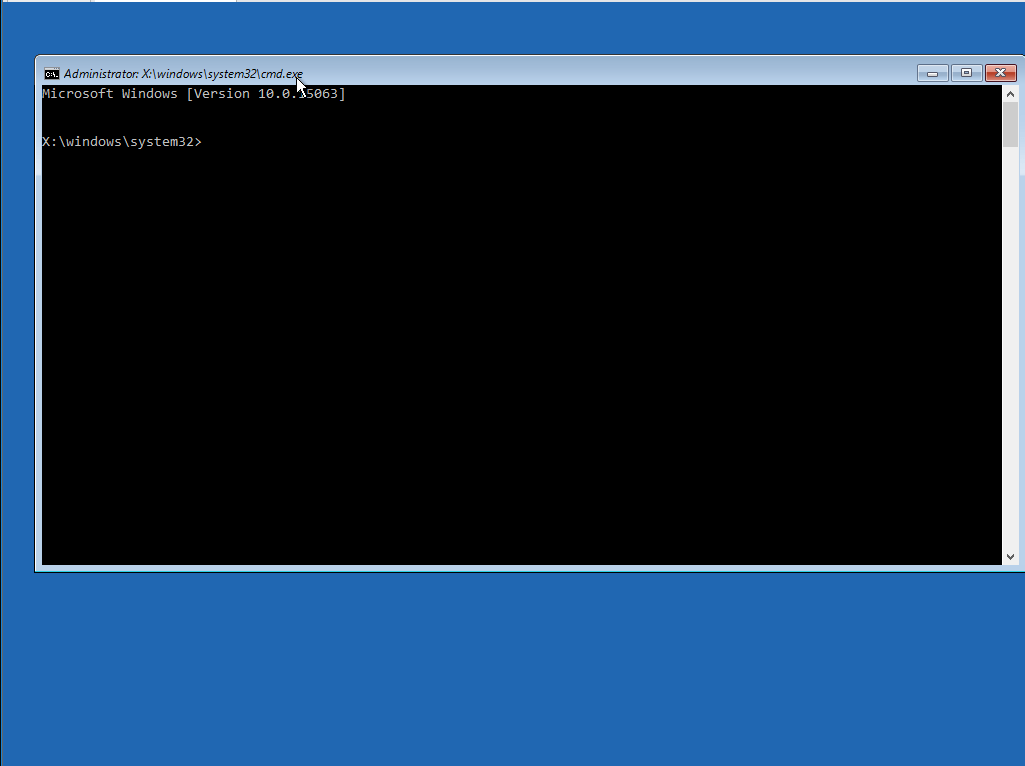1025x766 pixels.
Task: Click the scrollbar down arrow
Action: click(x=1011, y=557)
